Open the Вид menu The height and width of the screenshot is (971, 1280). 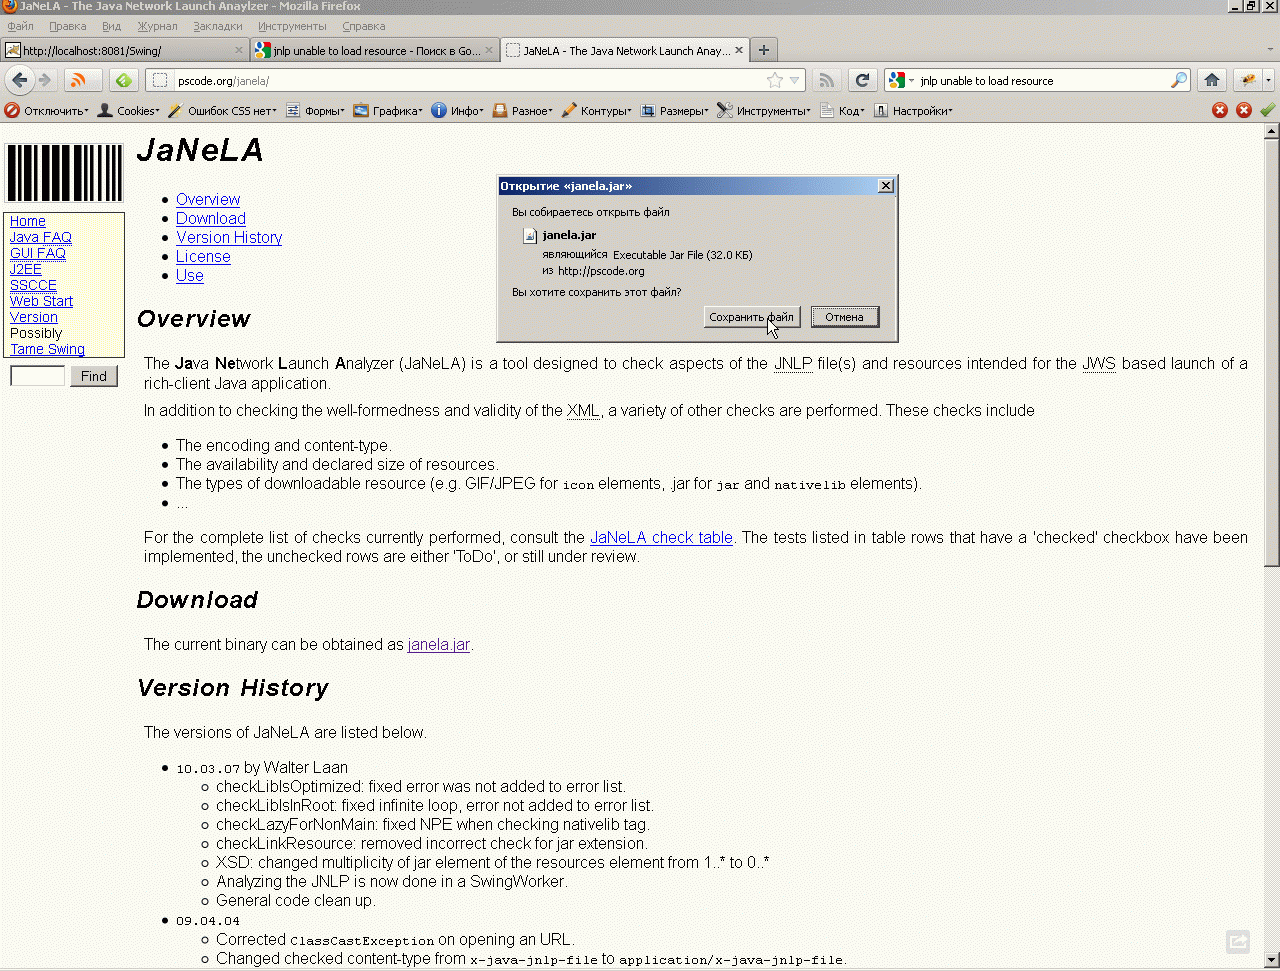click(x=111, y=26)
